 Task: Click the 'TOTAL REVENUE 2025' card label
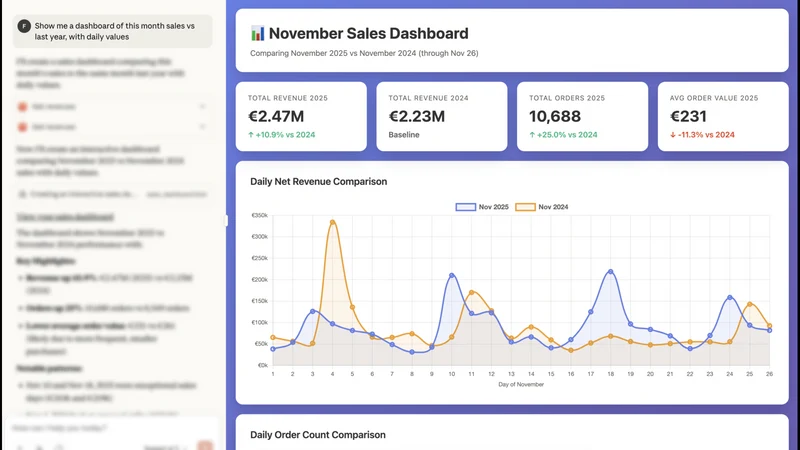pyautogui.click(x=288, y=98)
